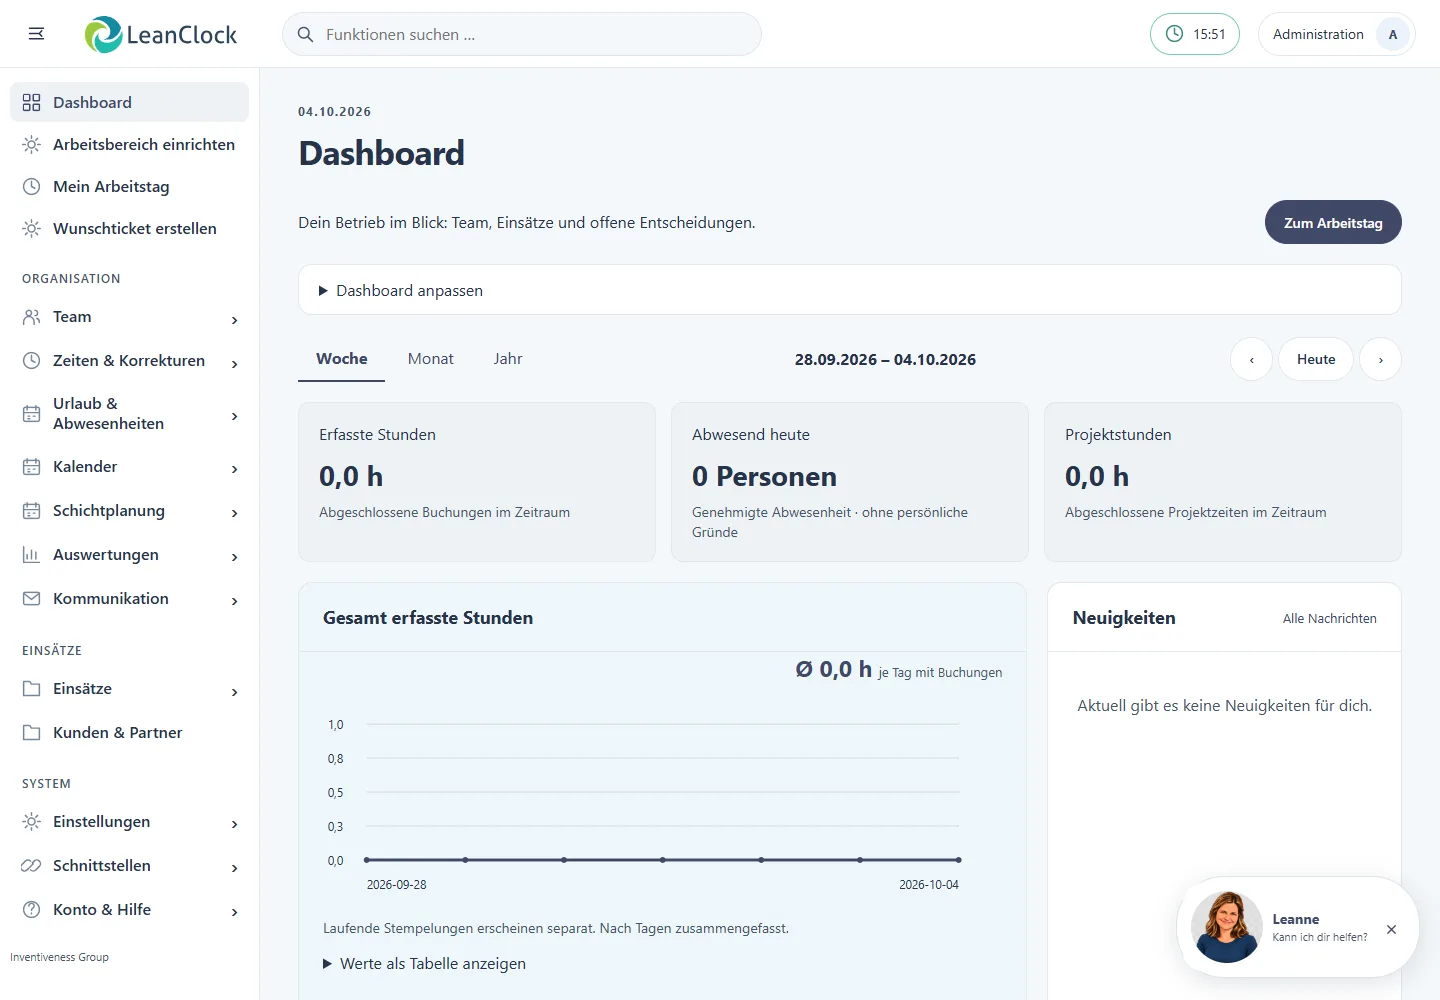The image size is (1440, 1000).
Task: Expand the Team submenu chevron
Action: (235, 320)
